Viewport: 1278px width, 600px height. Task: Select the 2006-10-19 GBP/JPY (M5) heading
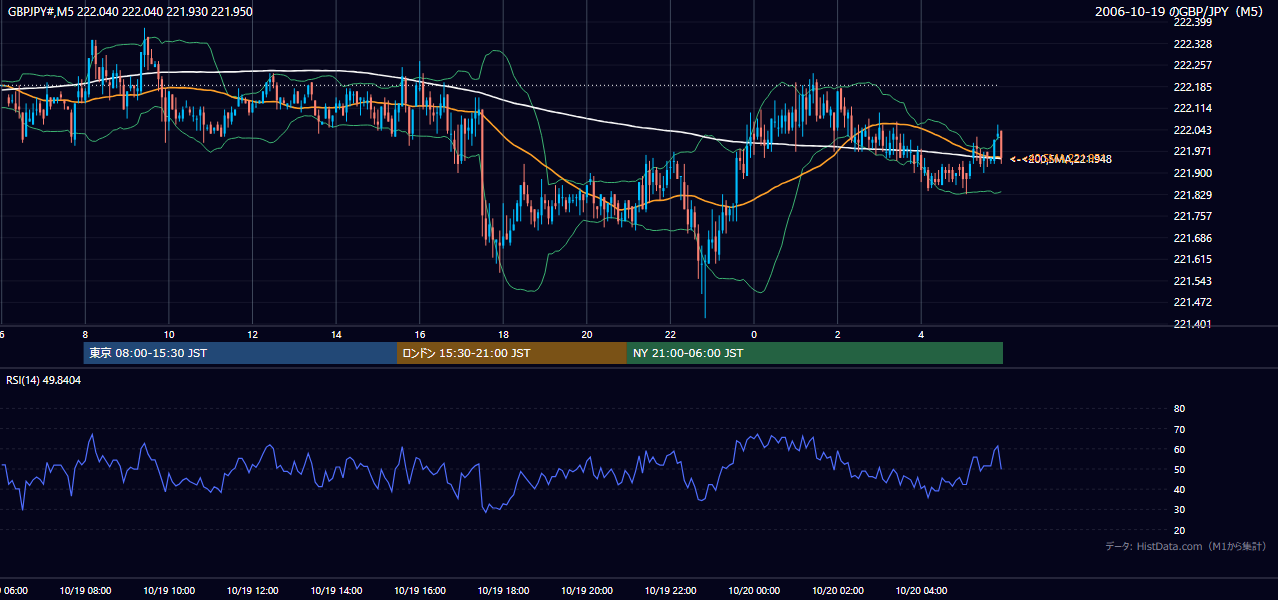[1178, 11]
